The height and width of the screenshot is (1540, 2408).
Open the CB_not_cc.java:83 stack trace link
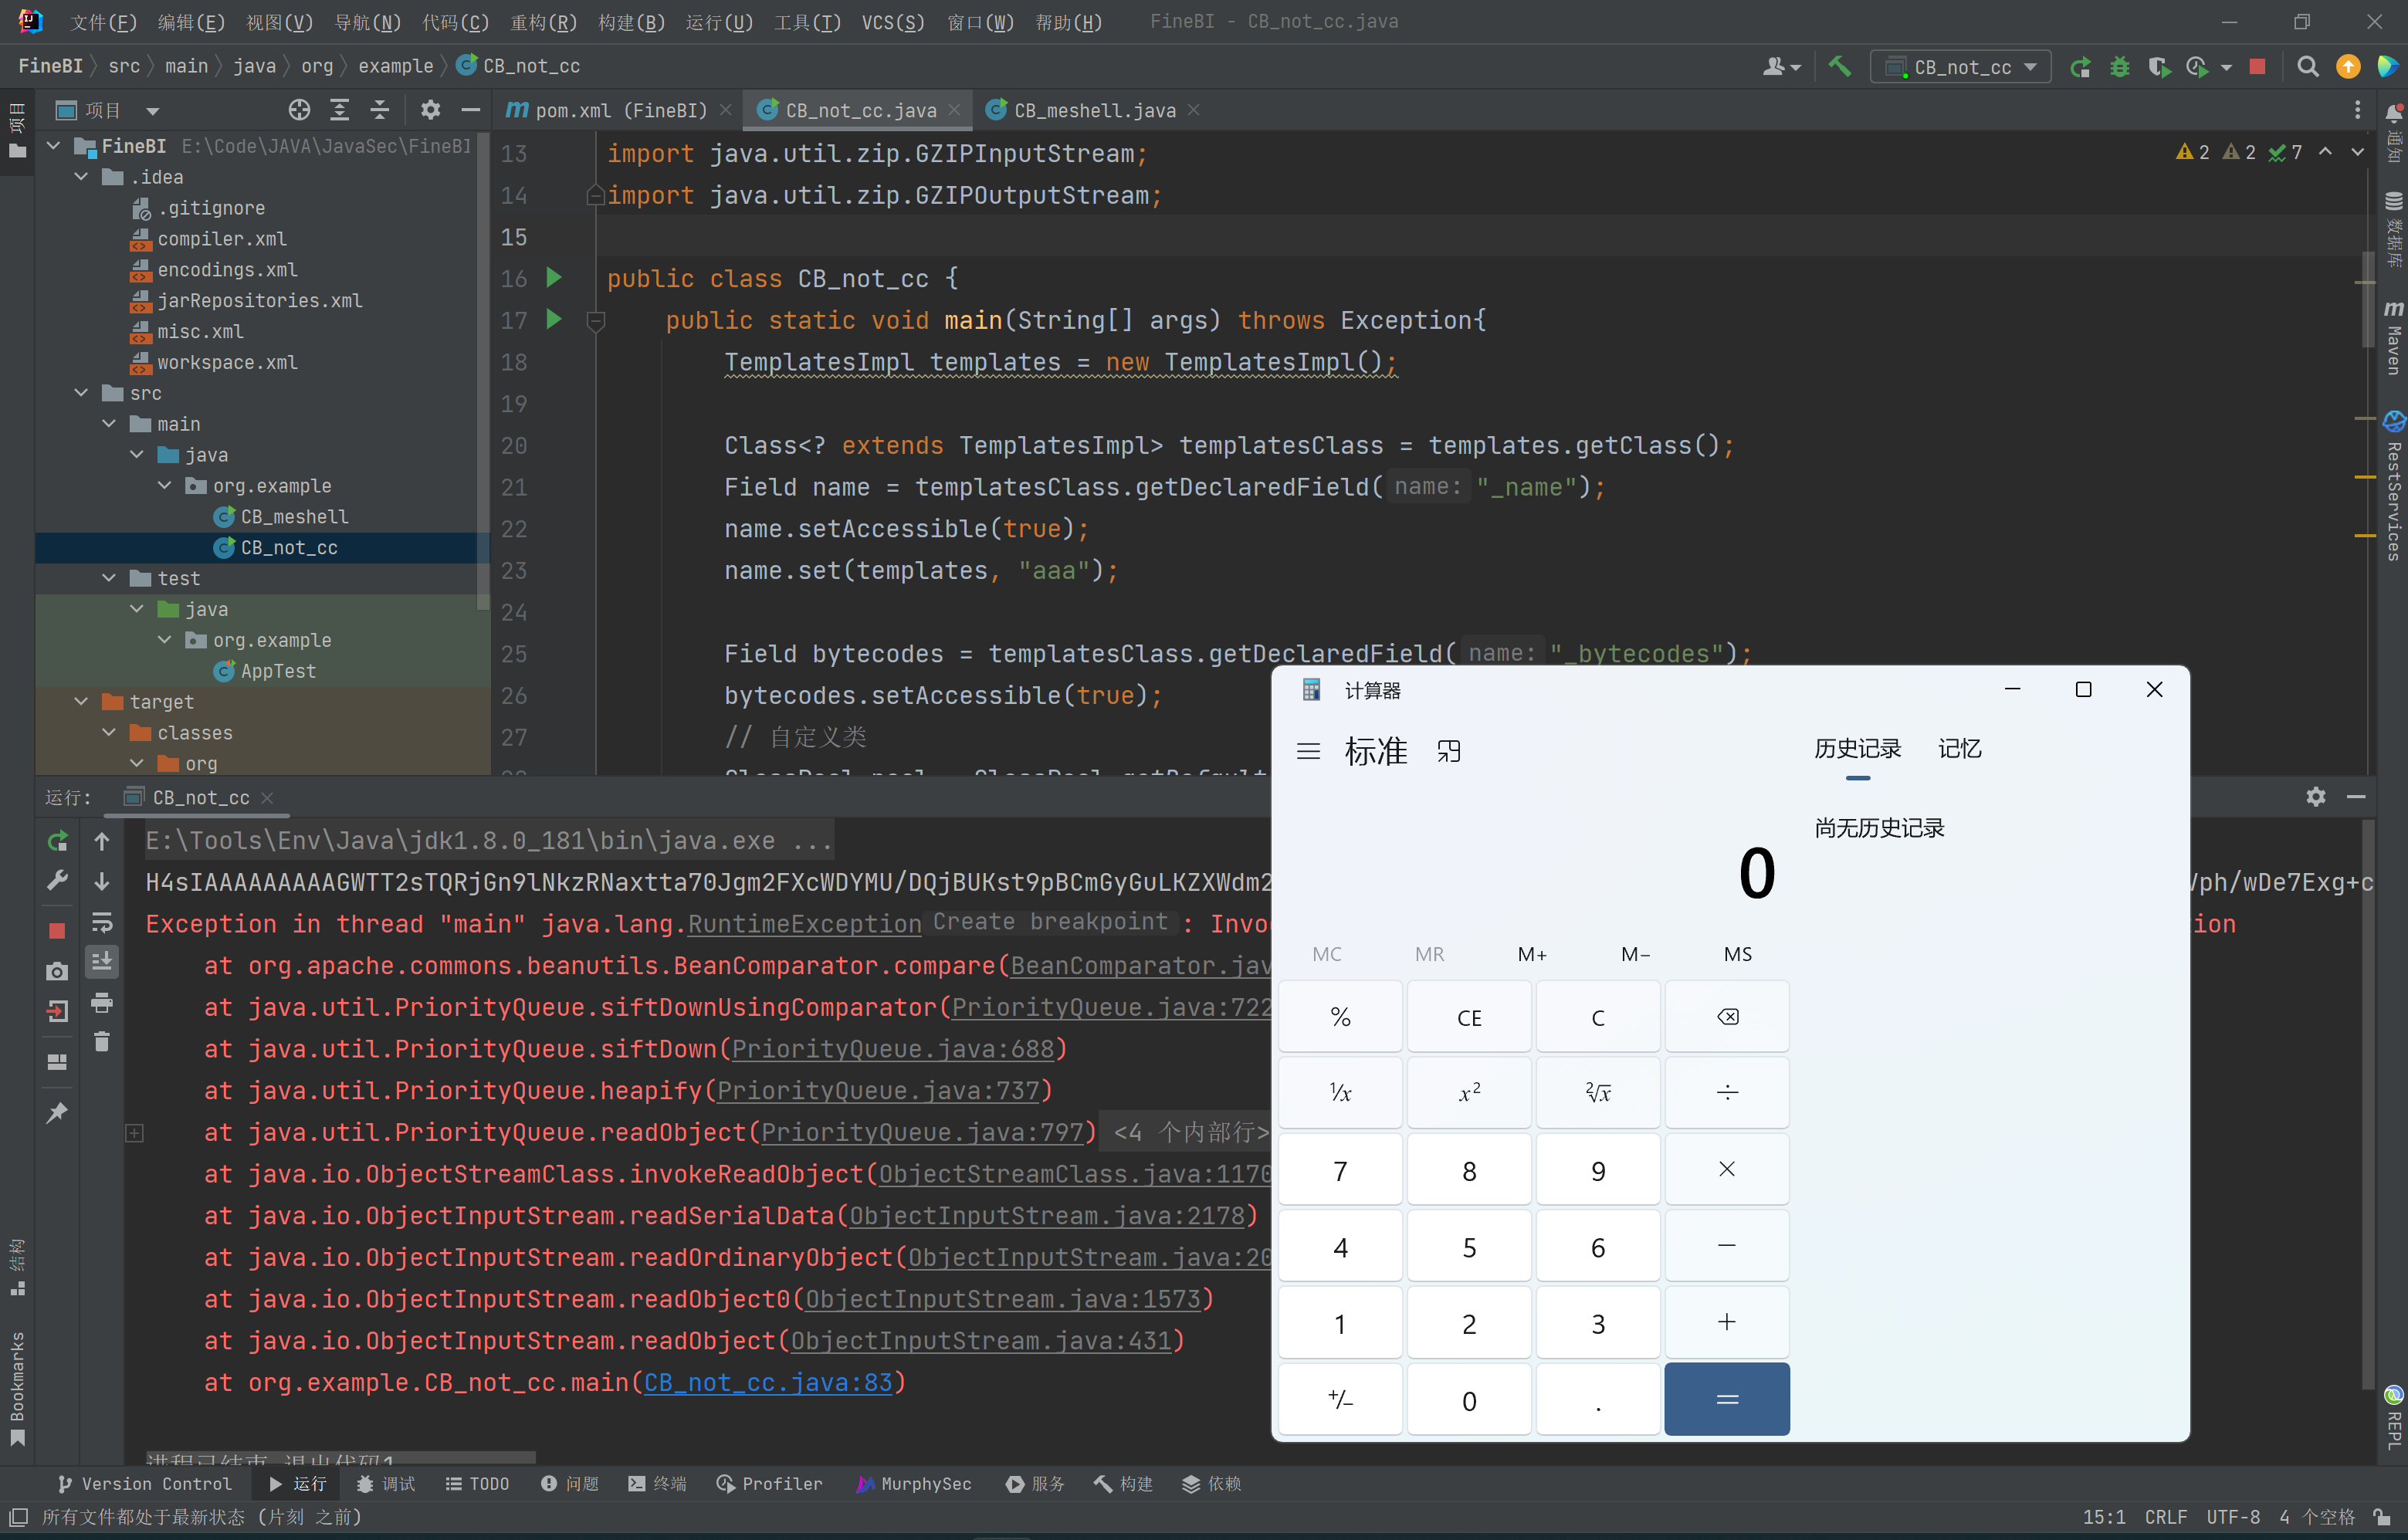(x=767, y=1383)
